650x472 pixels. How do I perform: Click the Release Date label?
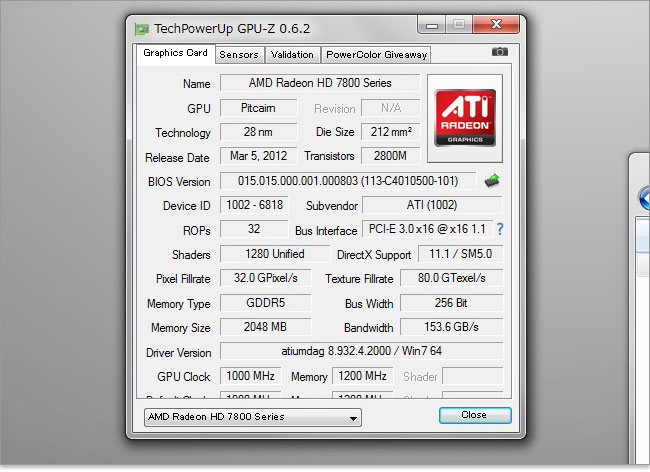coord(177,157)
